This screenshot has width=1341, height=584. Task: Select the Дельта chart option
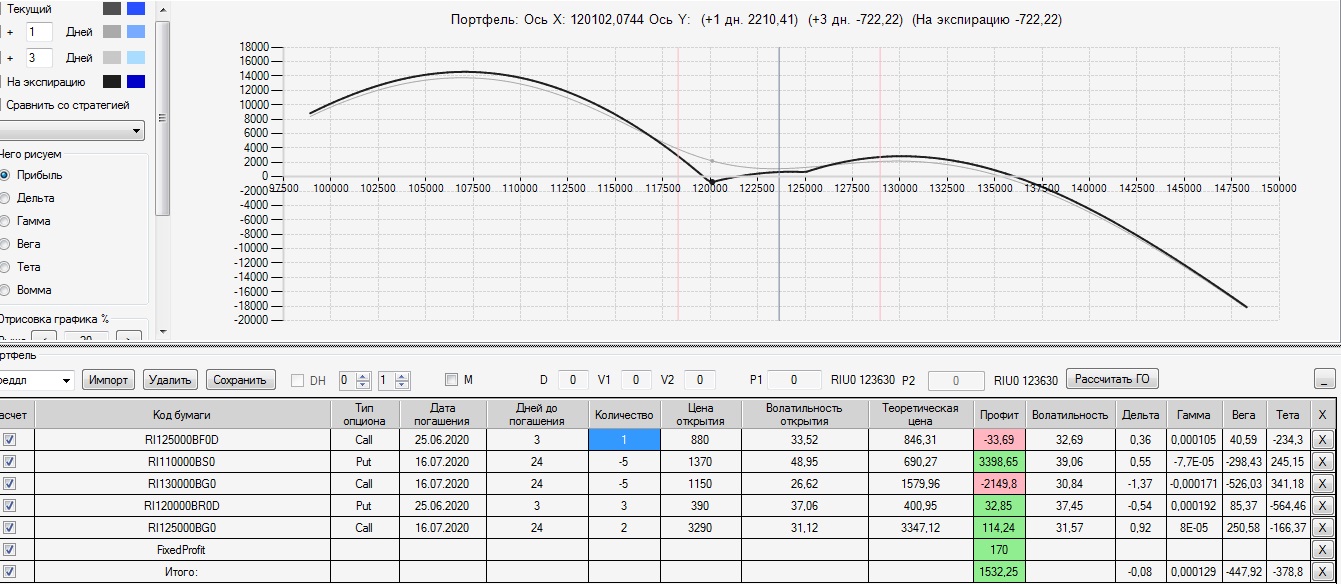(x=6, y=198)
